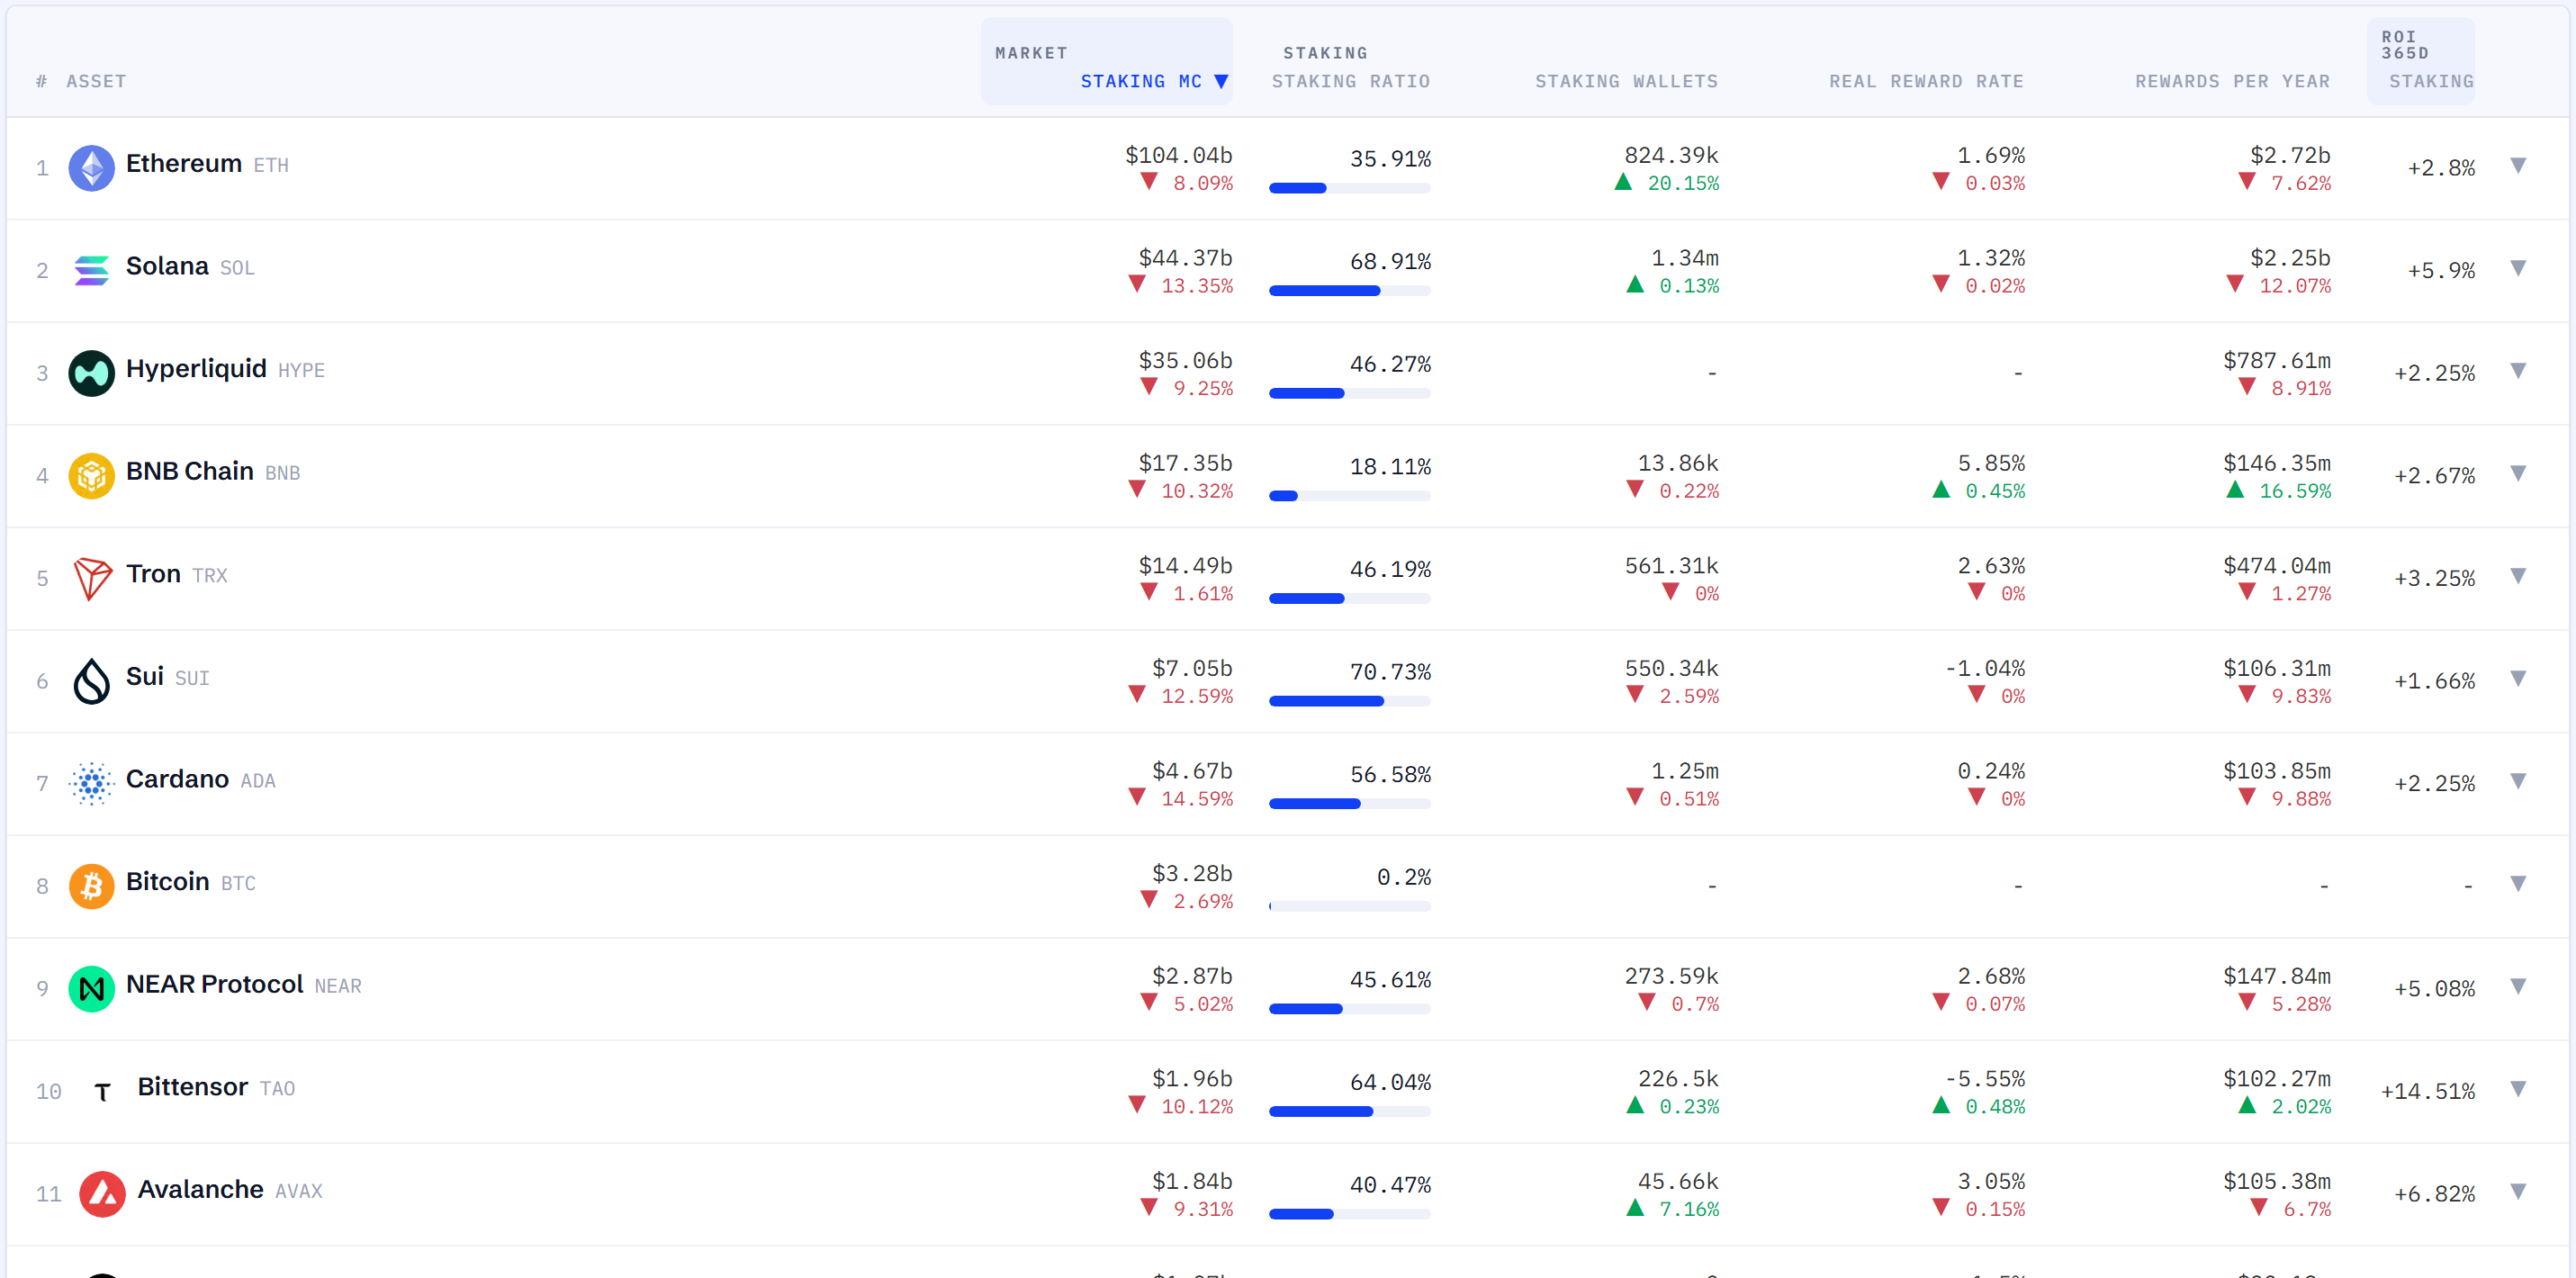
Task: Click the BNB Chain logo icon
Action: pyautogui.click(x=91, y=476)
